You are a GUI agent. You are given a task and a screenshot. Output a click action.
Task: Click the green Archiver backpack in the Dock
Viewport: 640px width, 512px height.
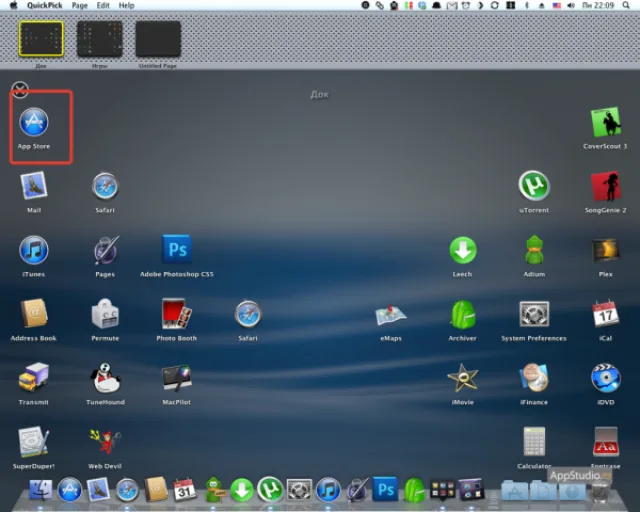click(x=414, y=490)
